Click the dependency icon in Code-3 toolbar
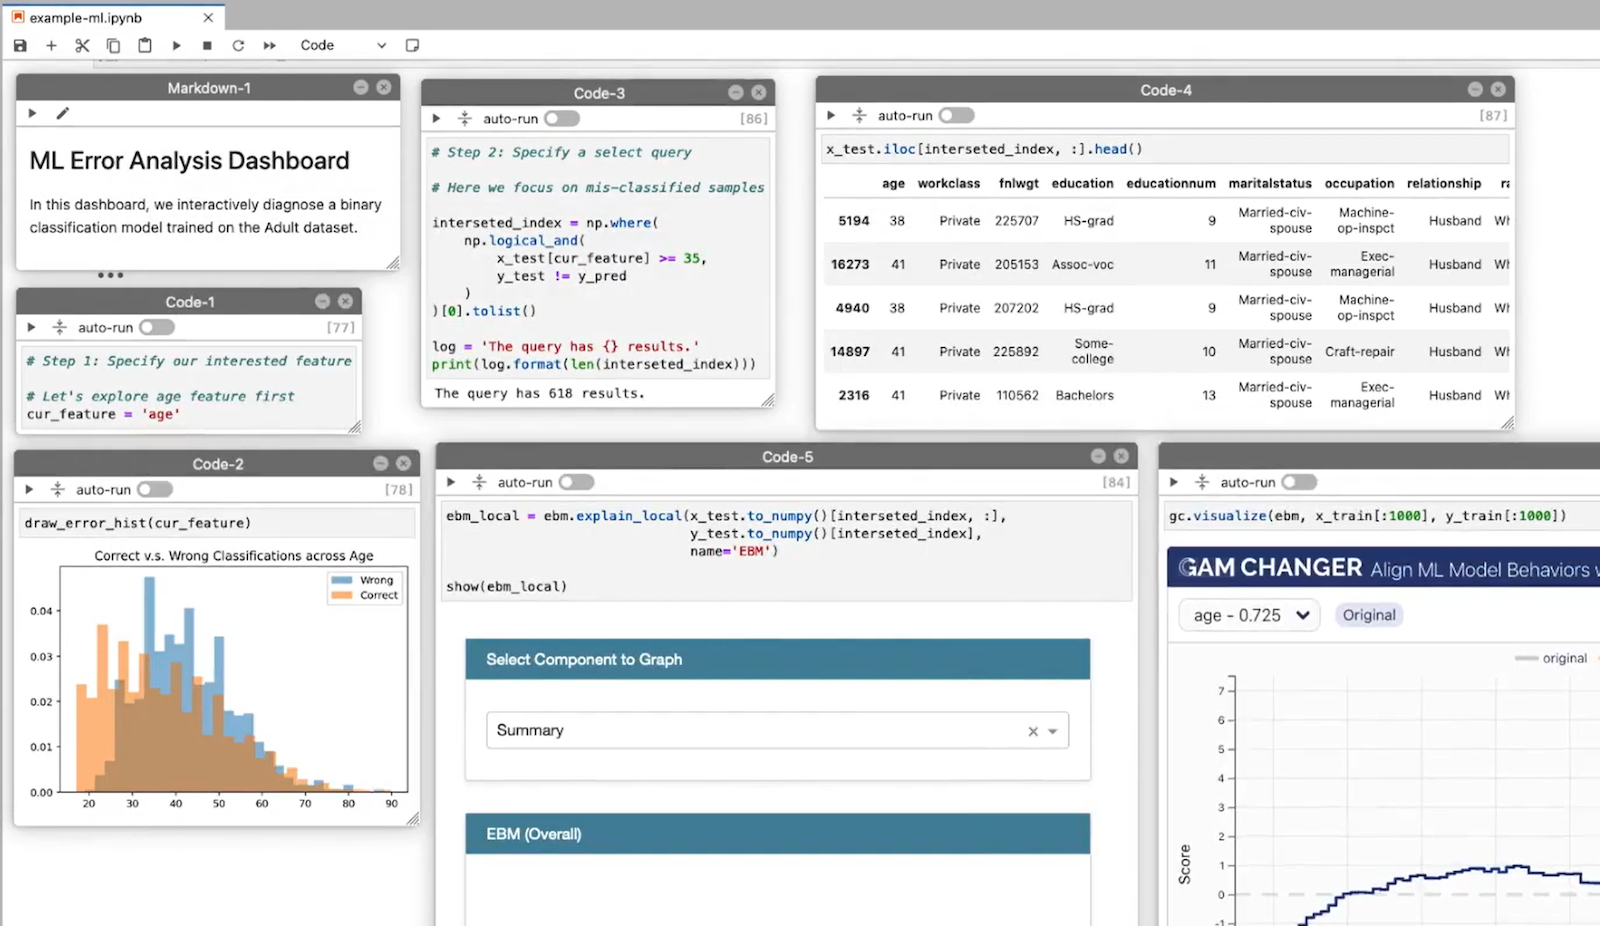This screenshot has width=1600, height=926. point(464,118)
